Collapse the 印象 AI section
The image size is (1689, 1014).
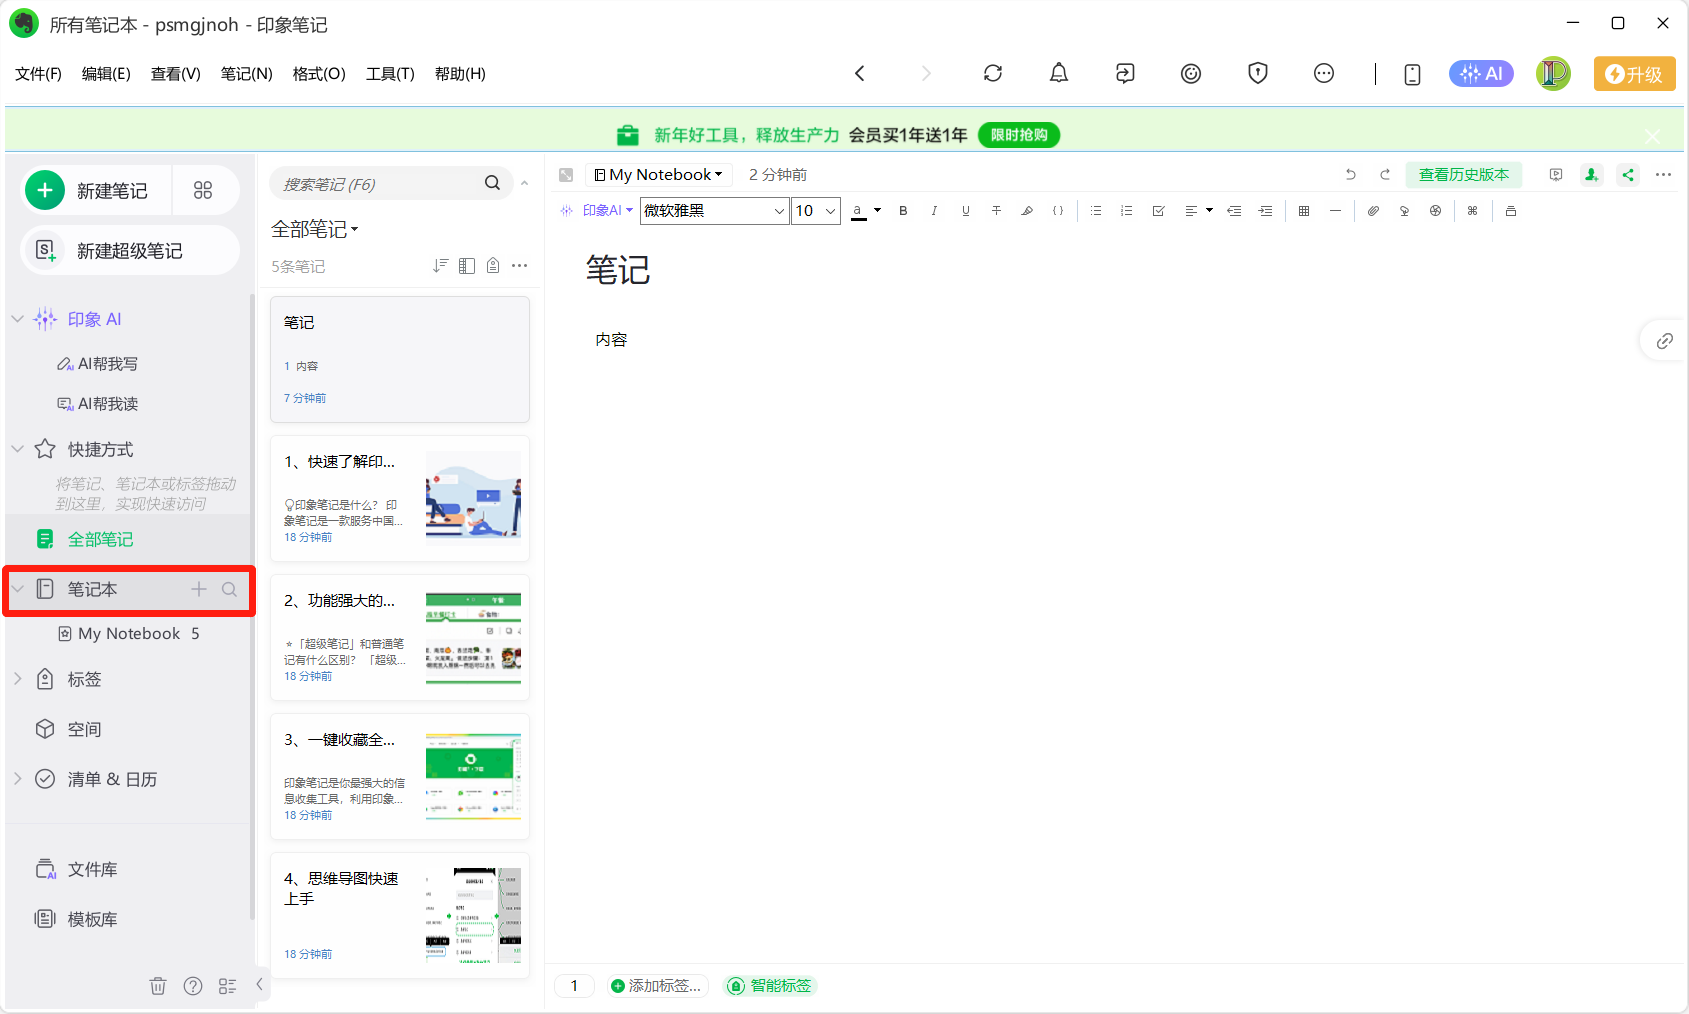17,319
